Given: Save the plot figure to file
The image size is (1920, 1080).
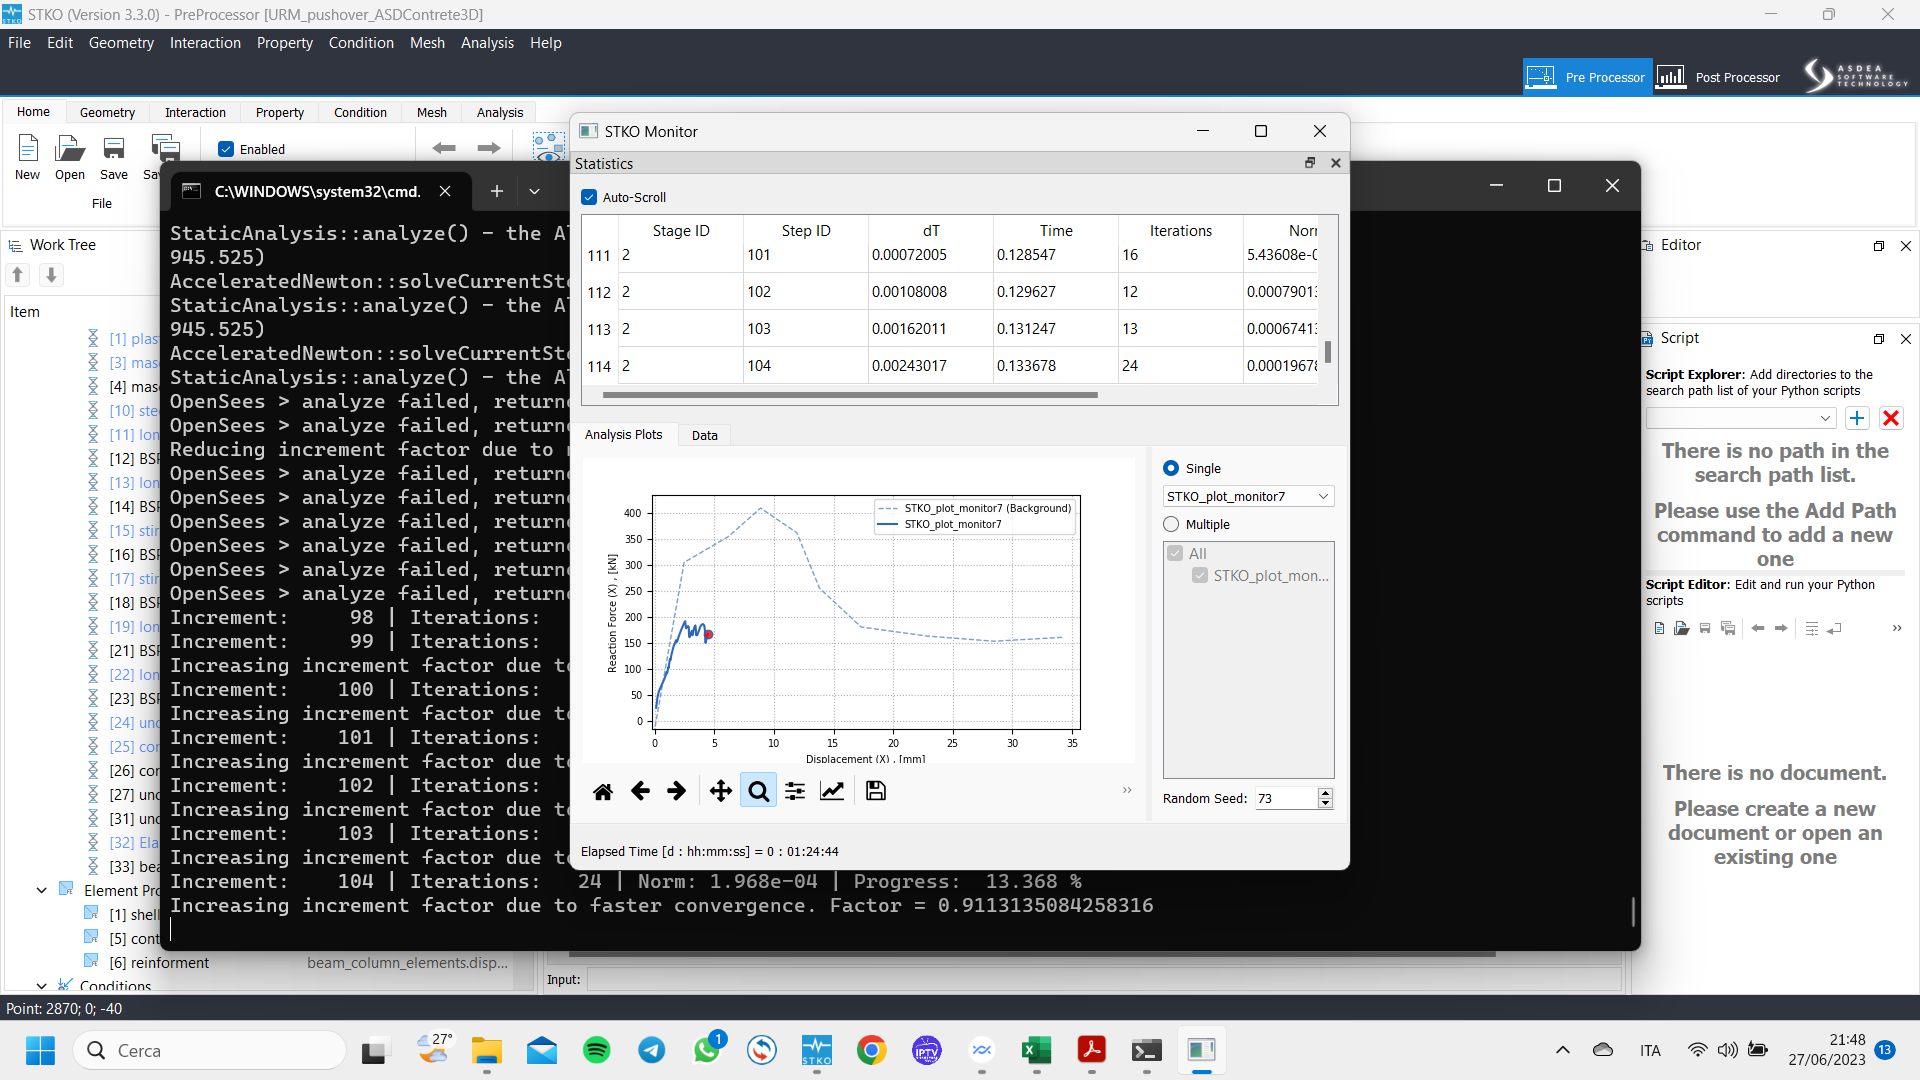Looking at the screenshot, I should pos(876,791).
